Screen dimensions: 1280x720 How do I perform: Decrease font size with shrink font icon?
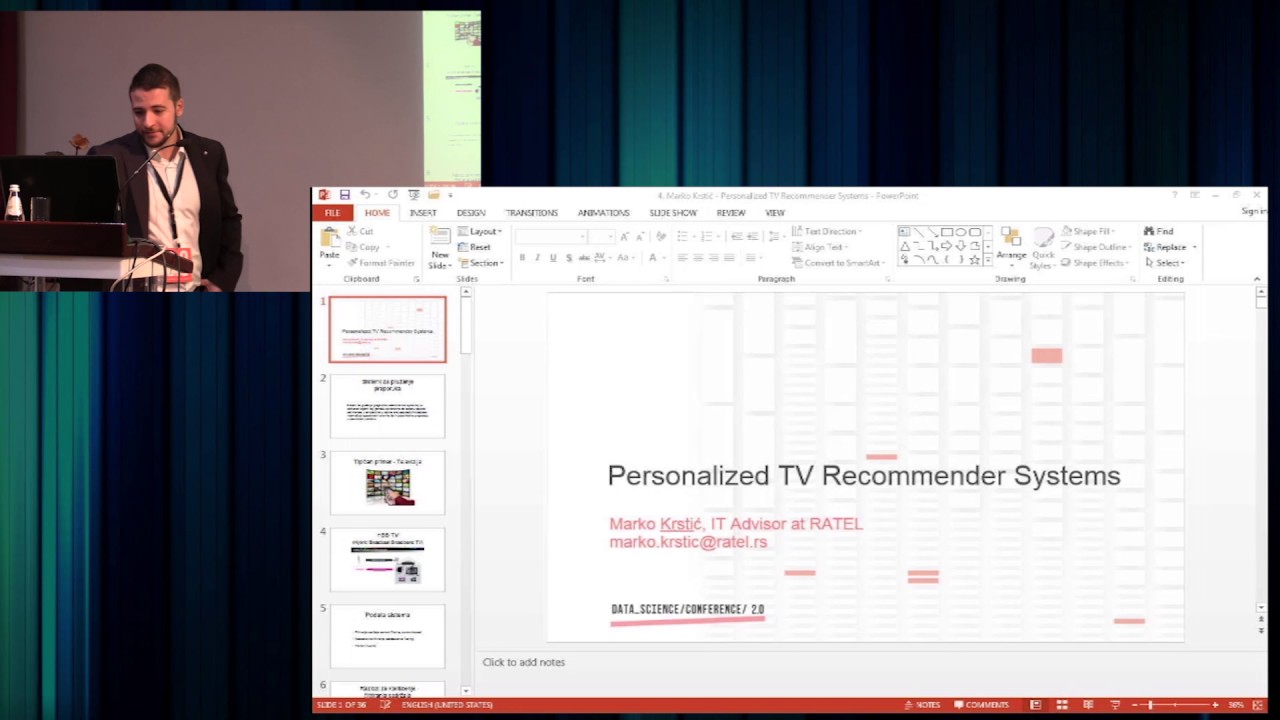(x=640, y=237)
